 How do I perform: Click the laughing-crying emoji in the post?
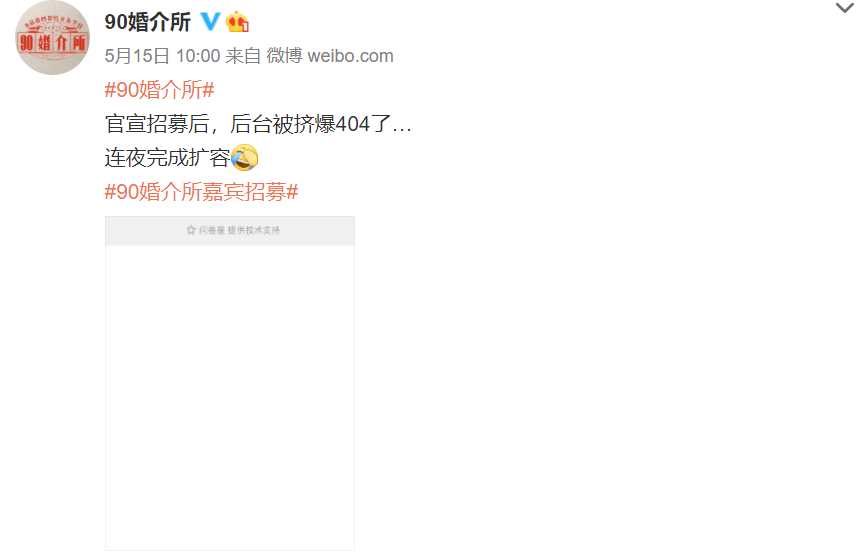point(245,157)
